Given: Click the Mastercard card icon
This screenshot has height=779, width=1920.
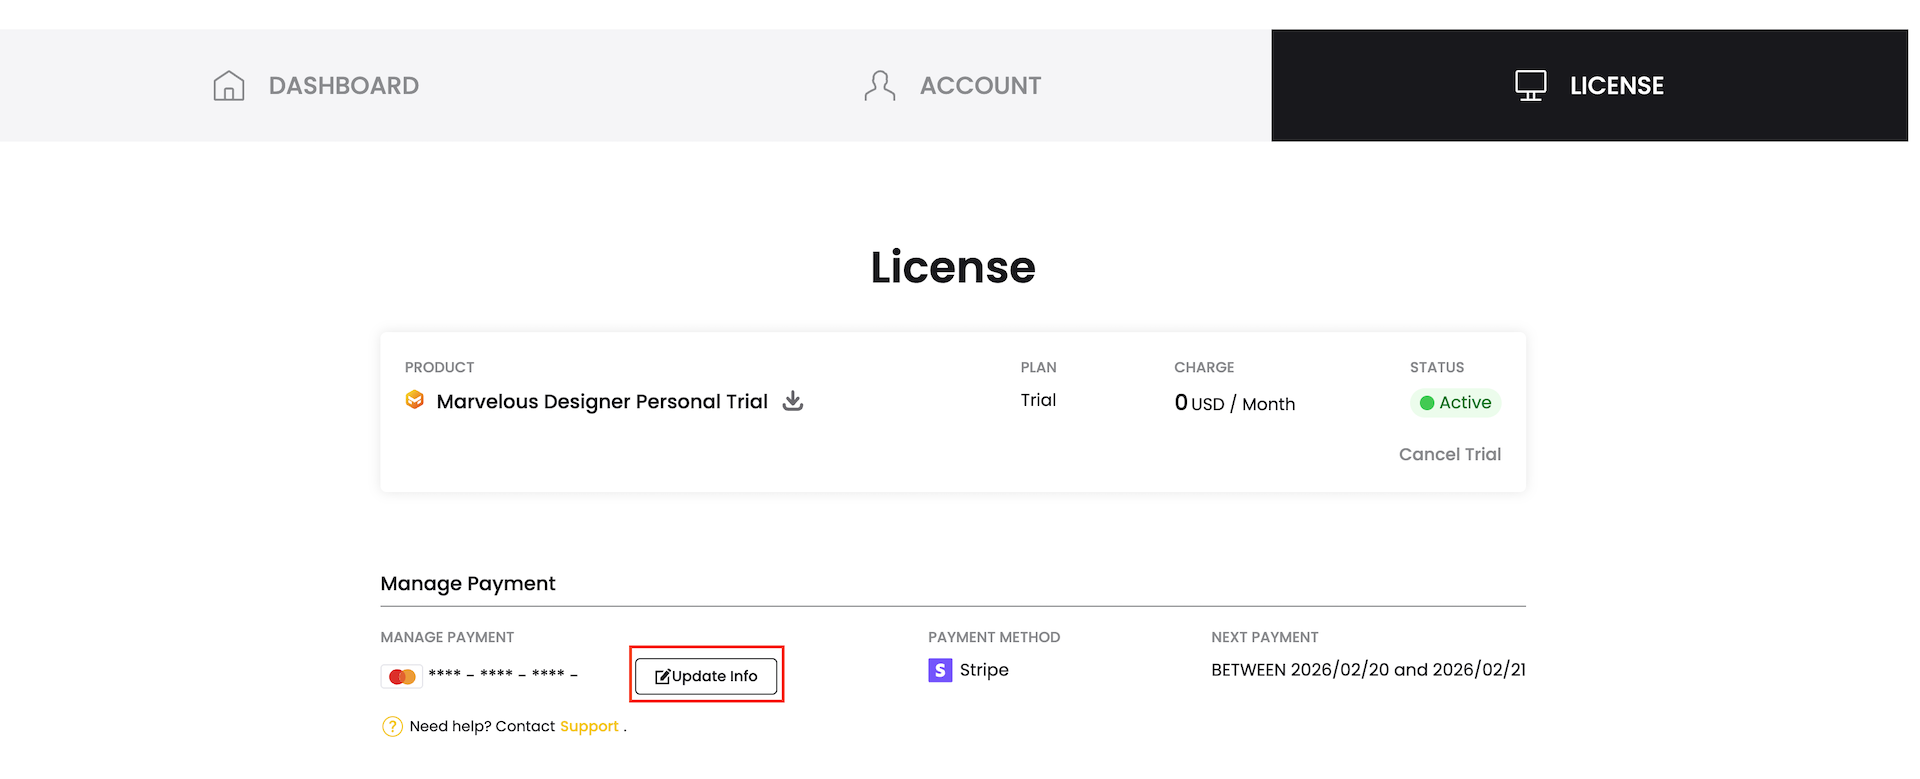Looking at the screenshot, I should pyautogui.click(x=402, y=677).
